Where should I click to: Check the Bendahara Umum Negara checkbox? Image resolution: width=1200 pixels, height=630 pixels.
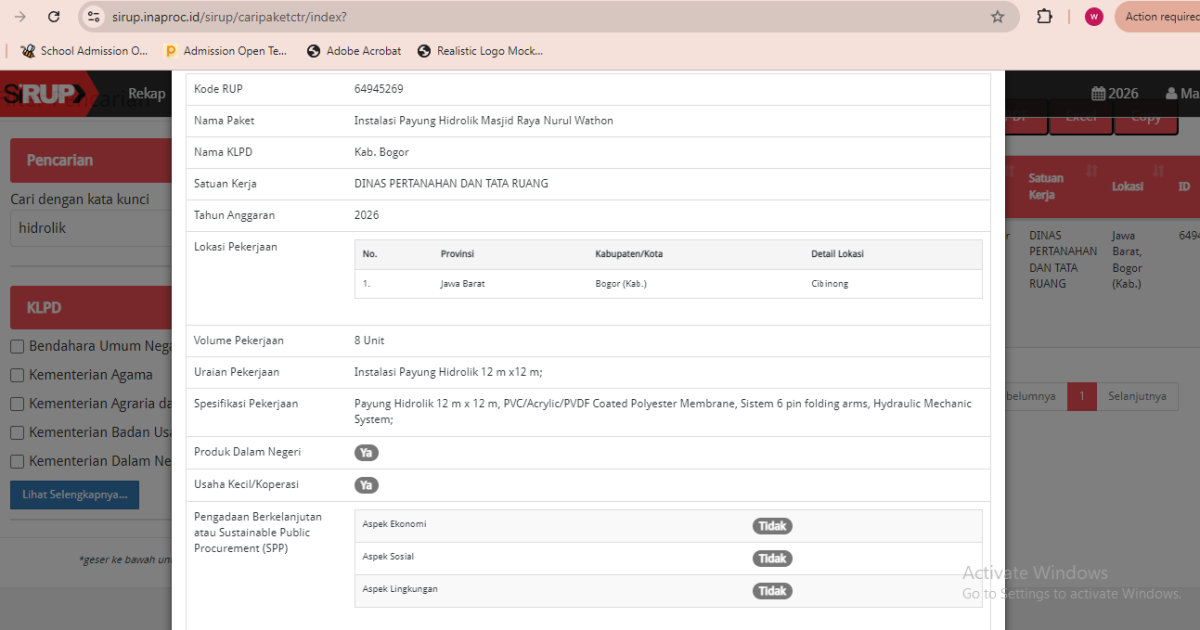pos(17,346)
